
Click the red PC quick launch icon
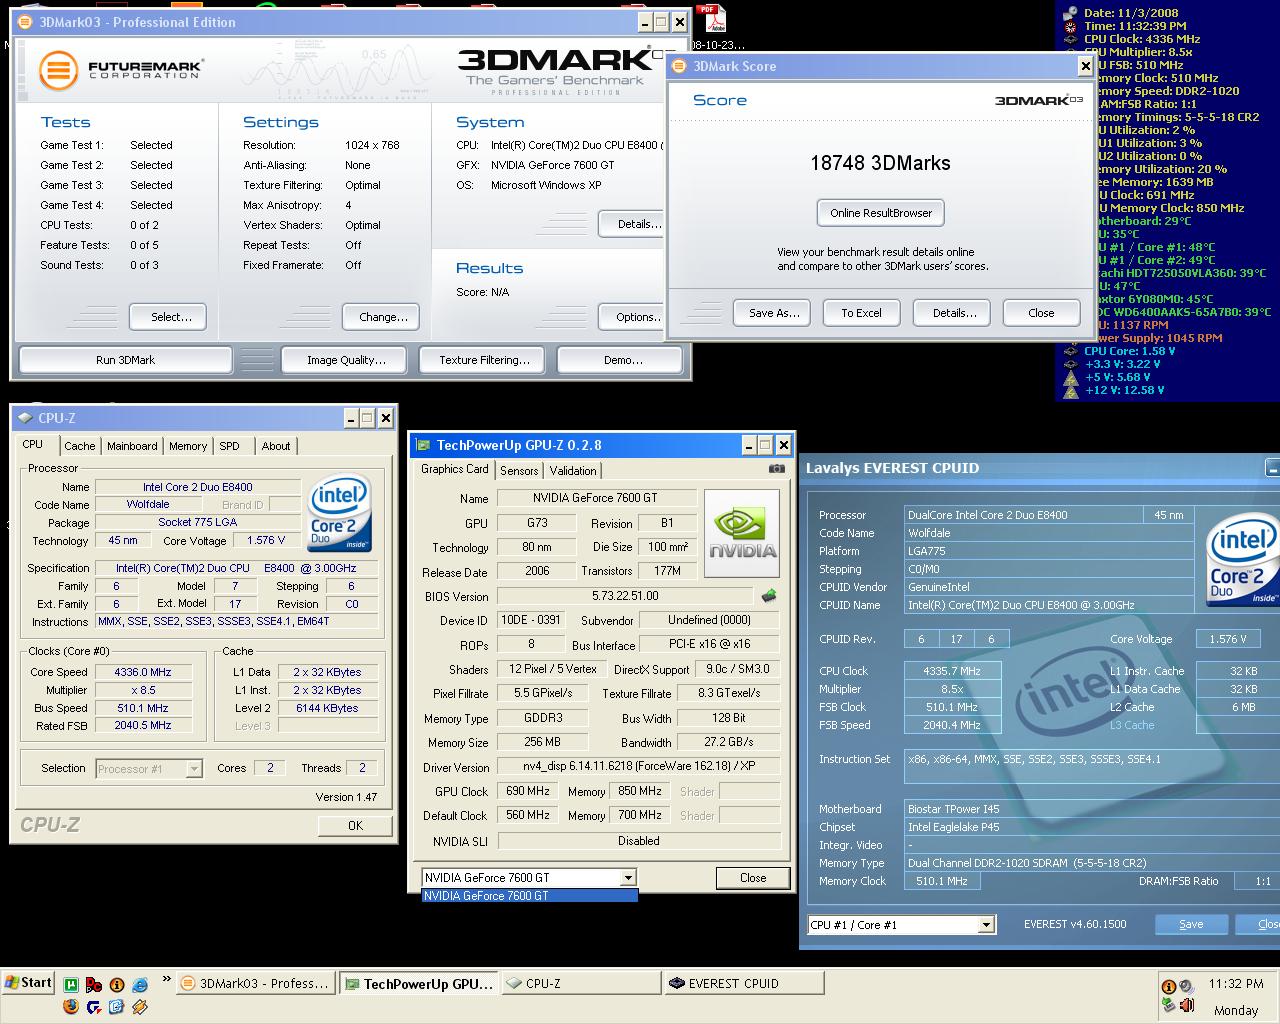94,985
